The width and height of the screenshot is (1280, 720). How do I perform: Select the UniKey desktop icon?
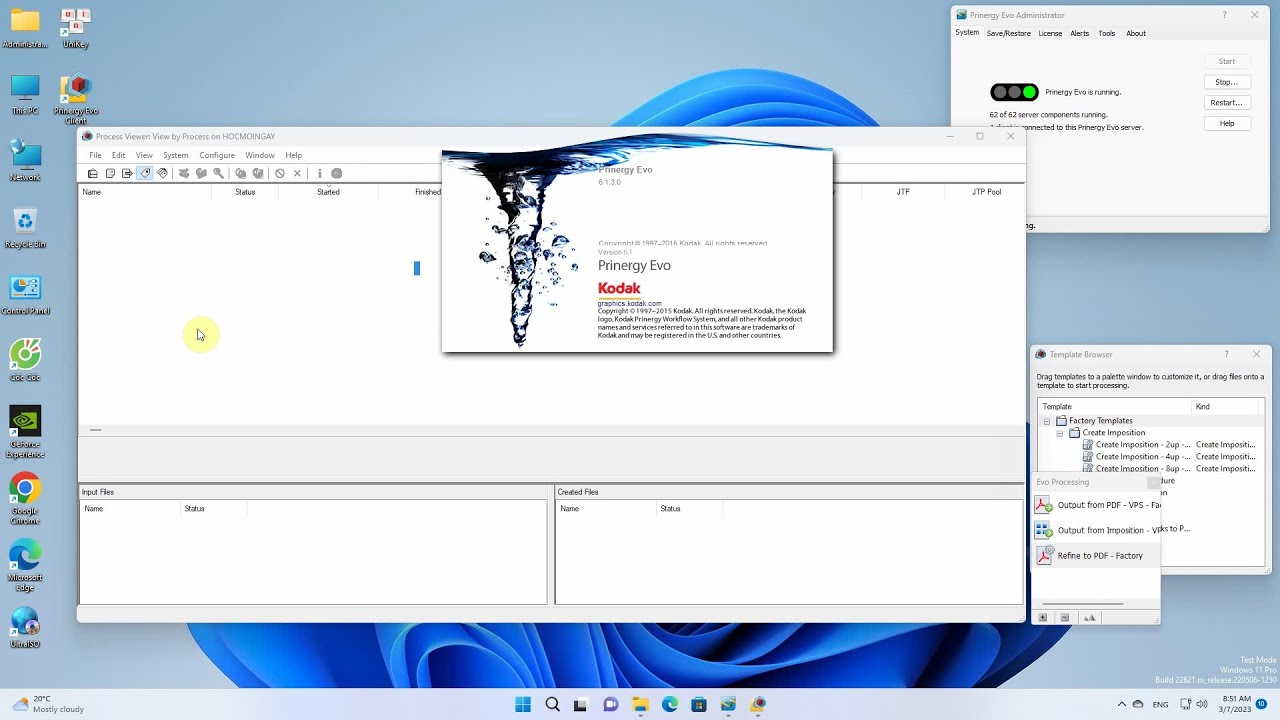coord(76,28)
